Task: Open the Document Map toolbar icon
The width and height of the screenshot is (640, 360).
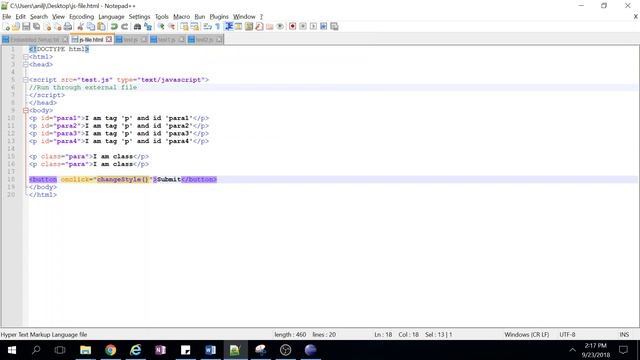Action: 249,27
